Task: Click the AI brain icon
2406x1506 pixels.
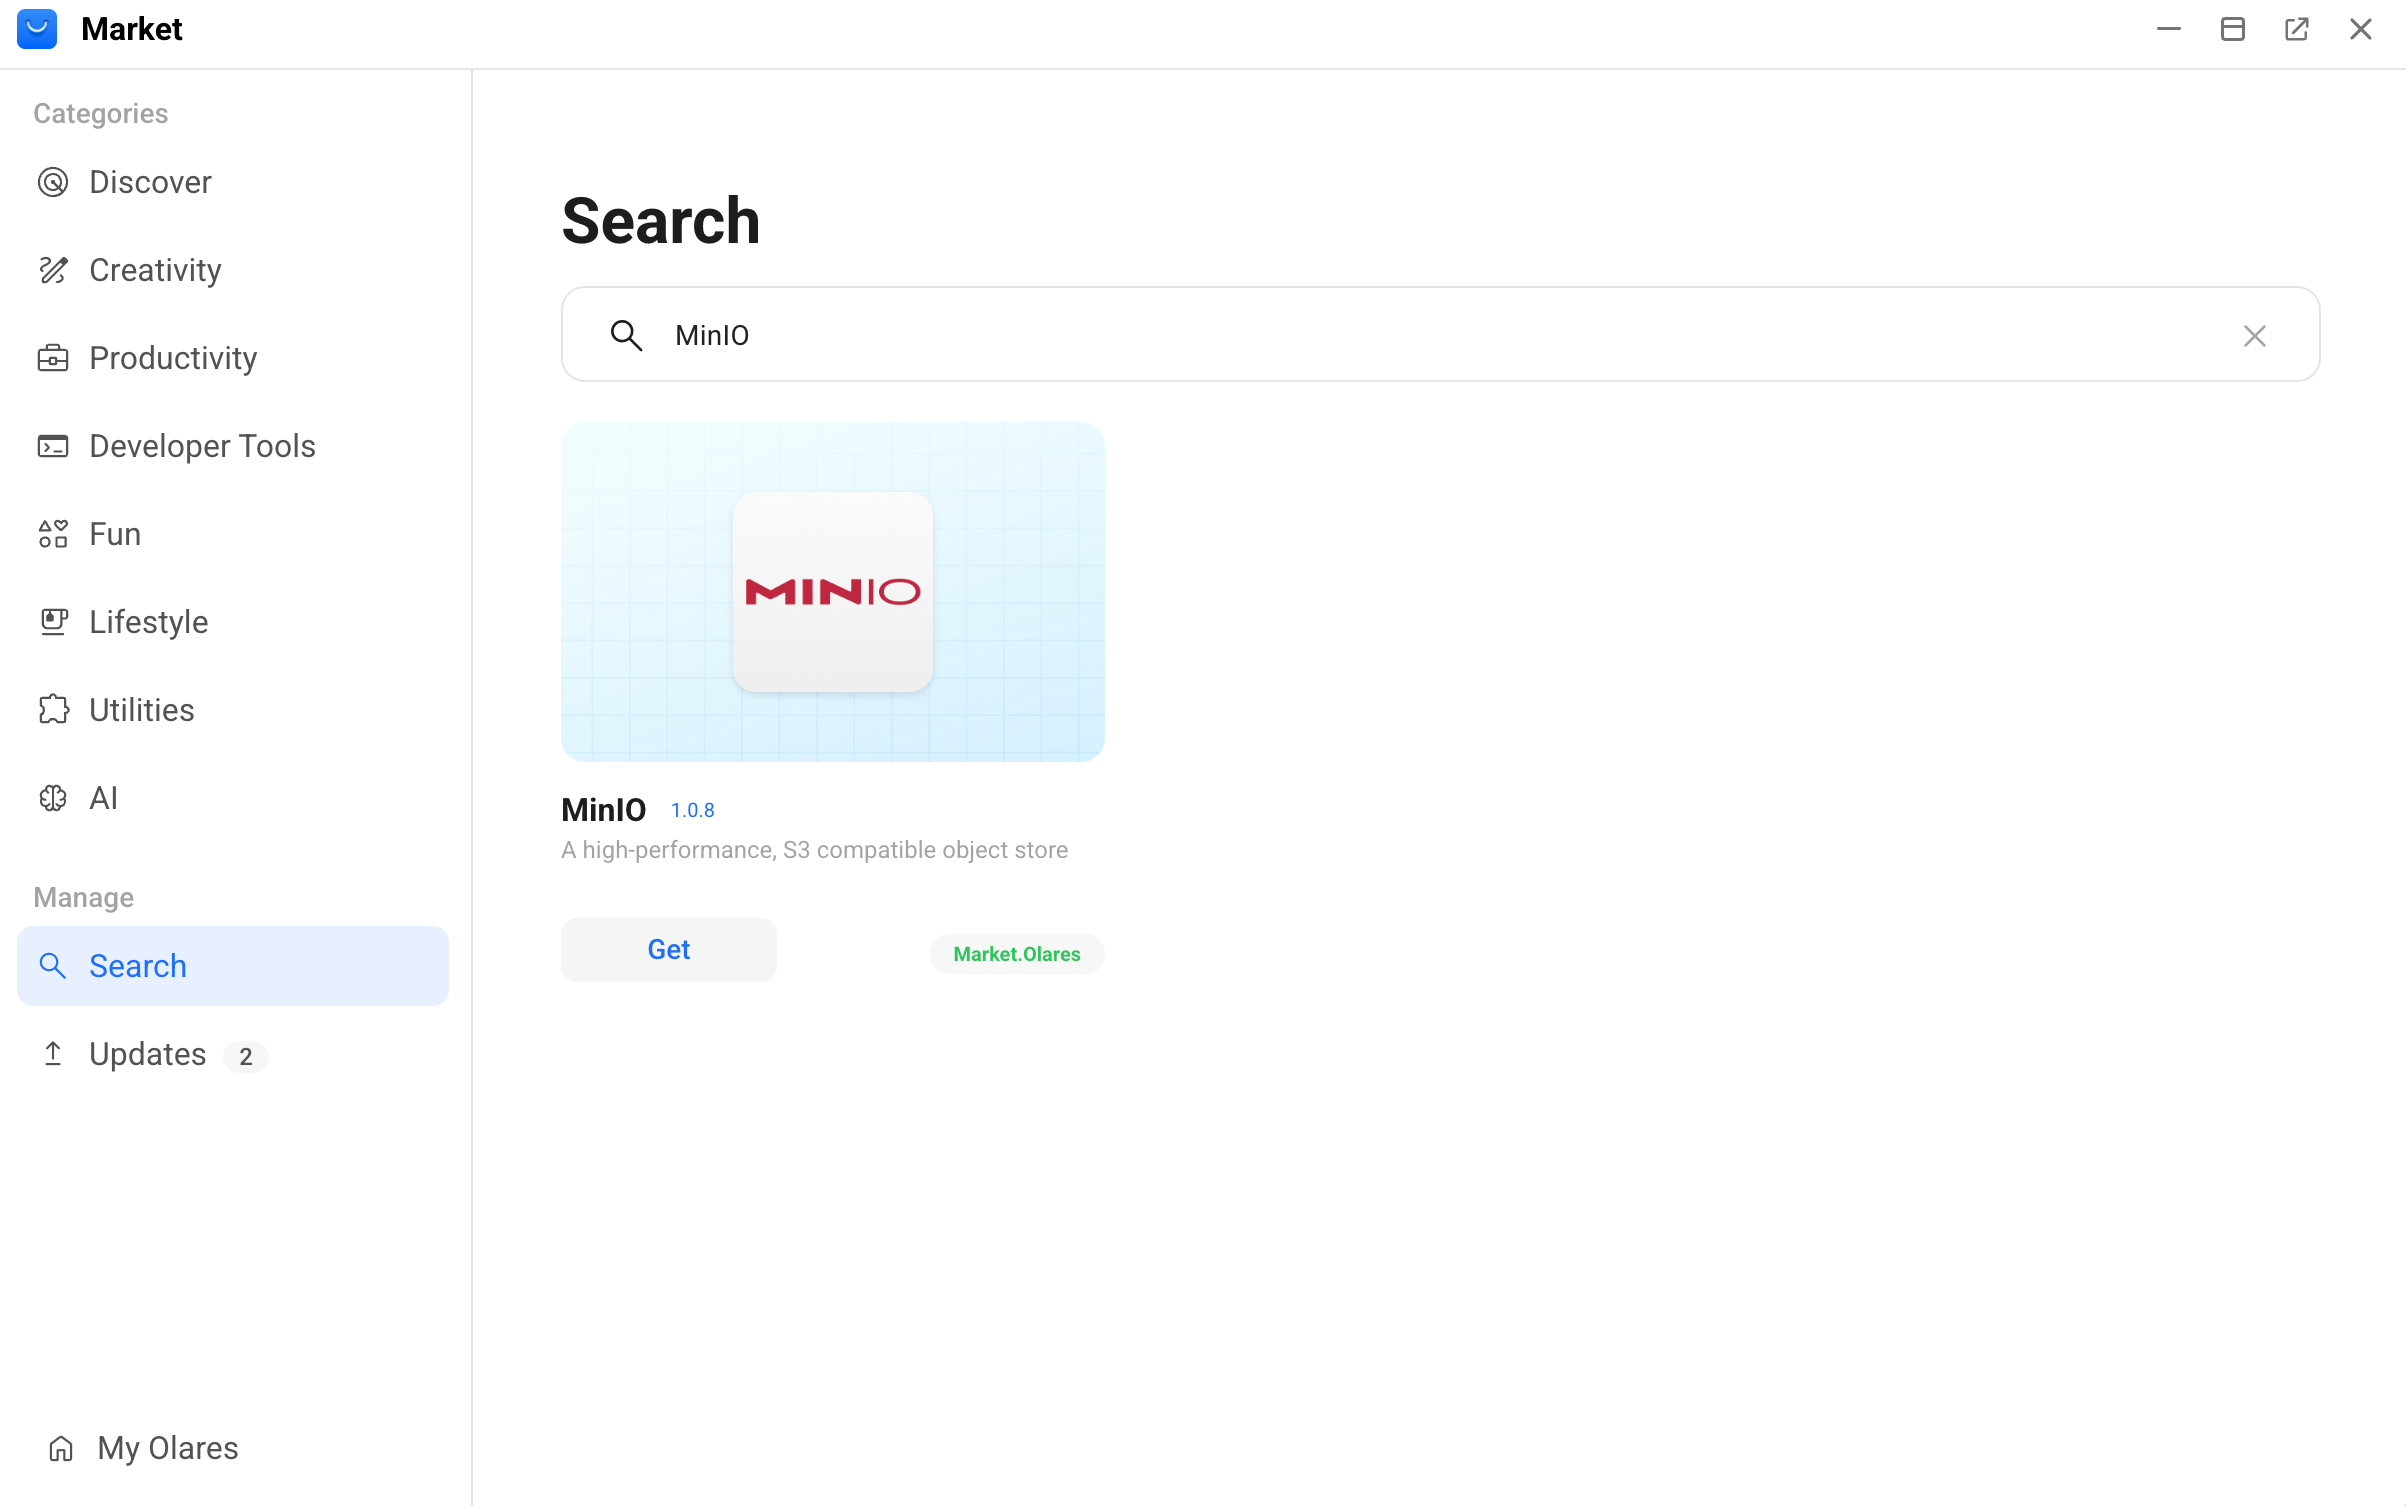Action: coord(53,798)
